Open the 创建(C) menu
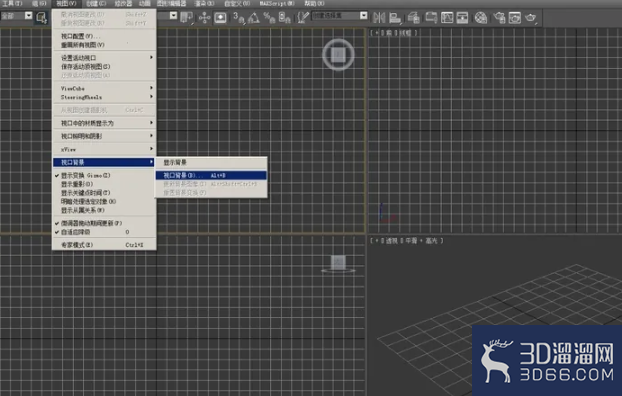This screenshot has width=622, height=396. (x=96, y=4)
